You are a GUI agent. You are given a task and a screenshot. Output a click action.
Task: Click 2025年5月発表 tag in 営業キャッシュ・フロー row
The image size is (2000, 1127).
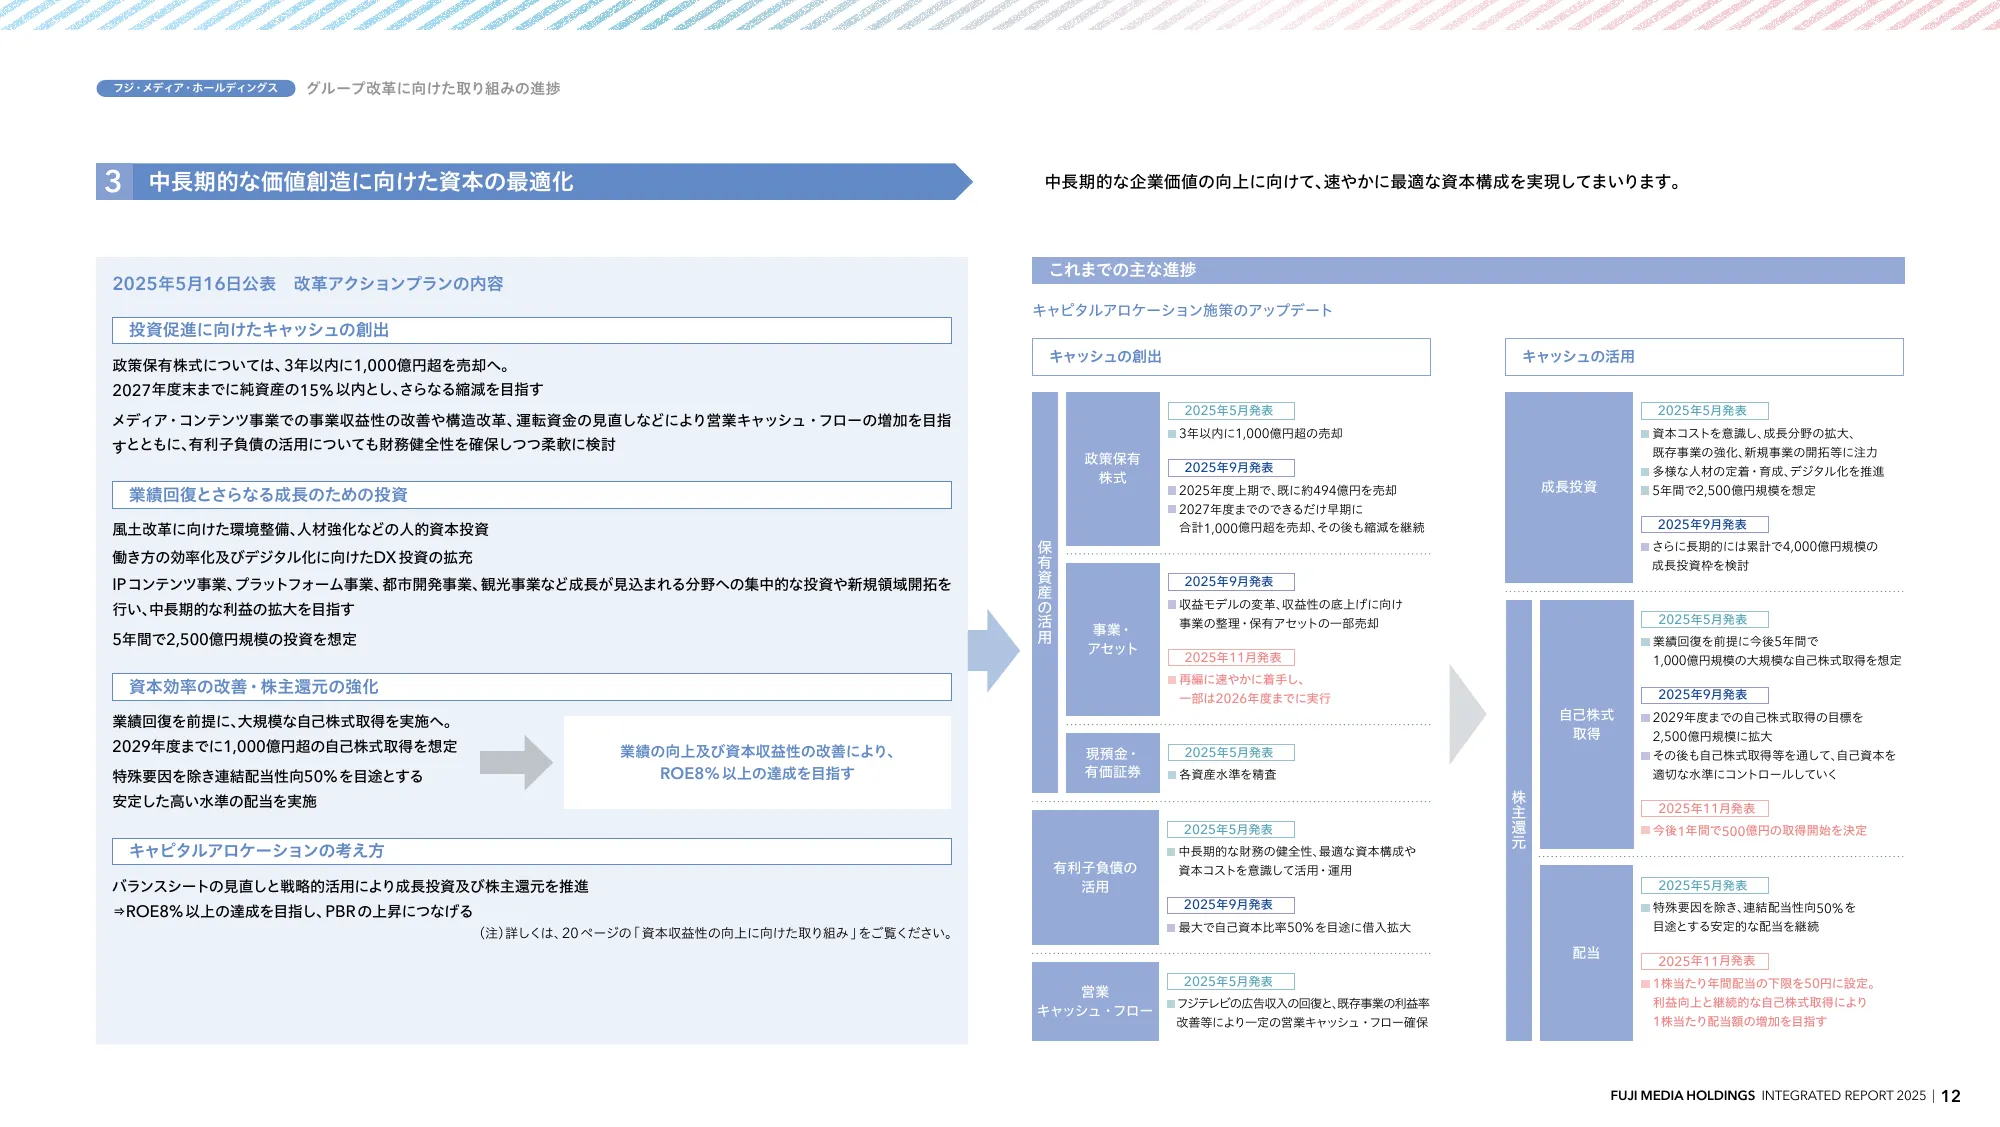coord(1232,982)
